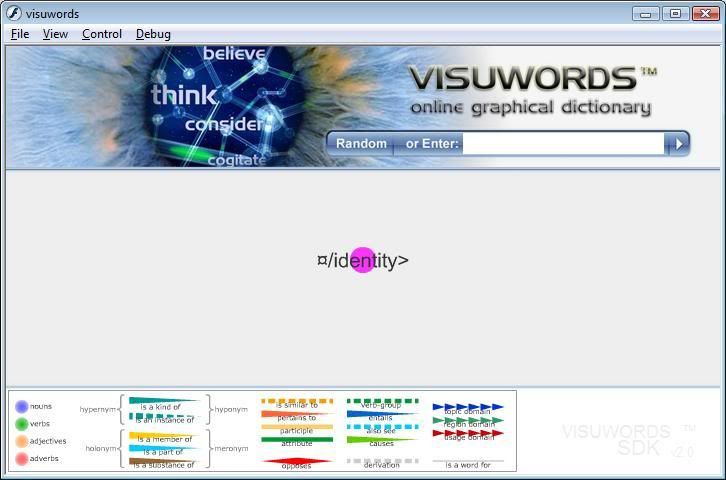Click the red 'usage domain' arrows

(x=468, y=433)
